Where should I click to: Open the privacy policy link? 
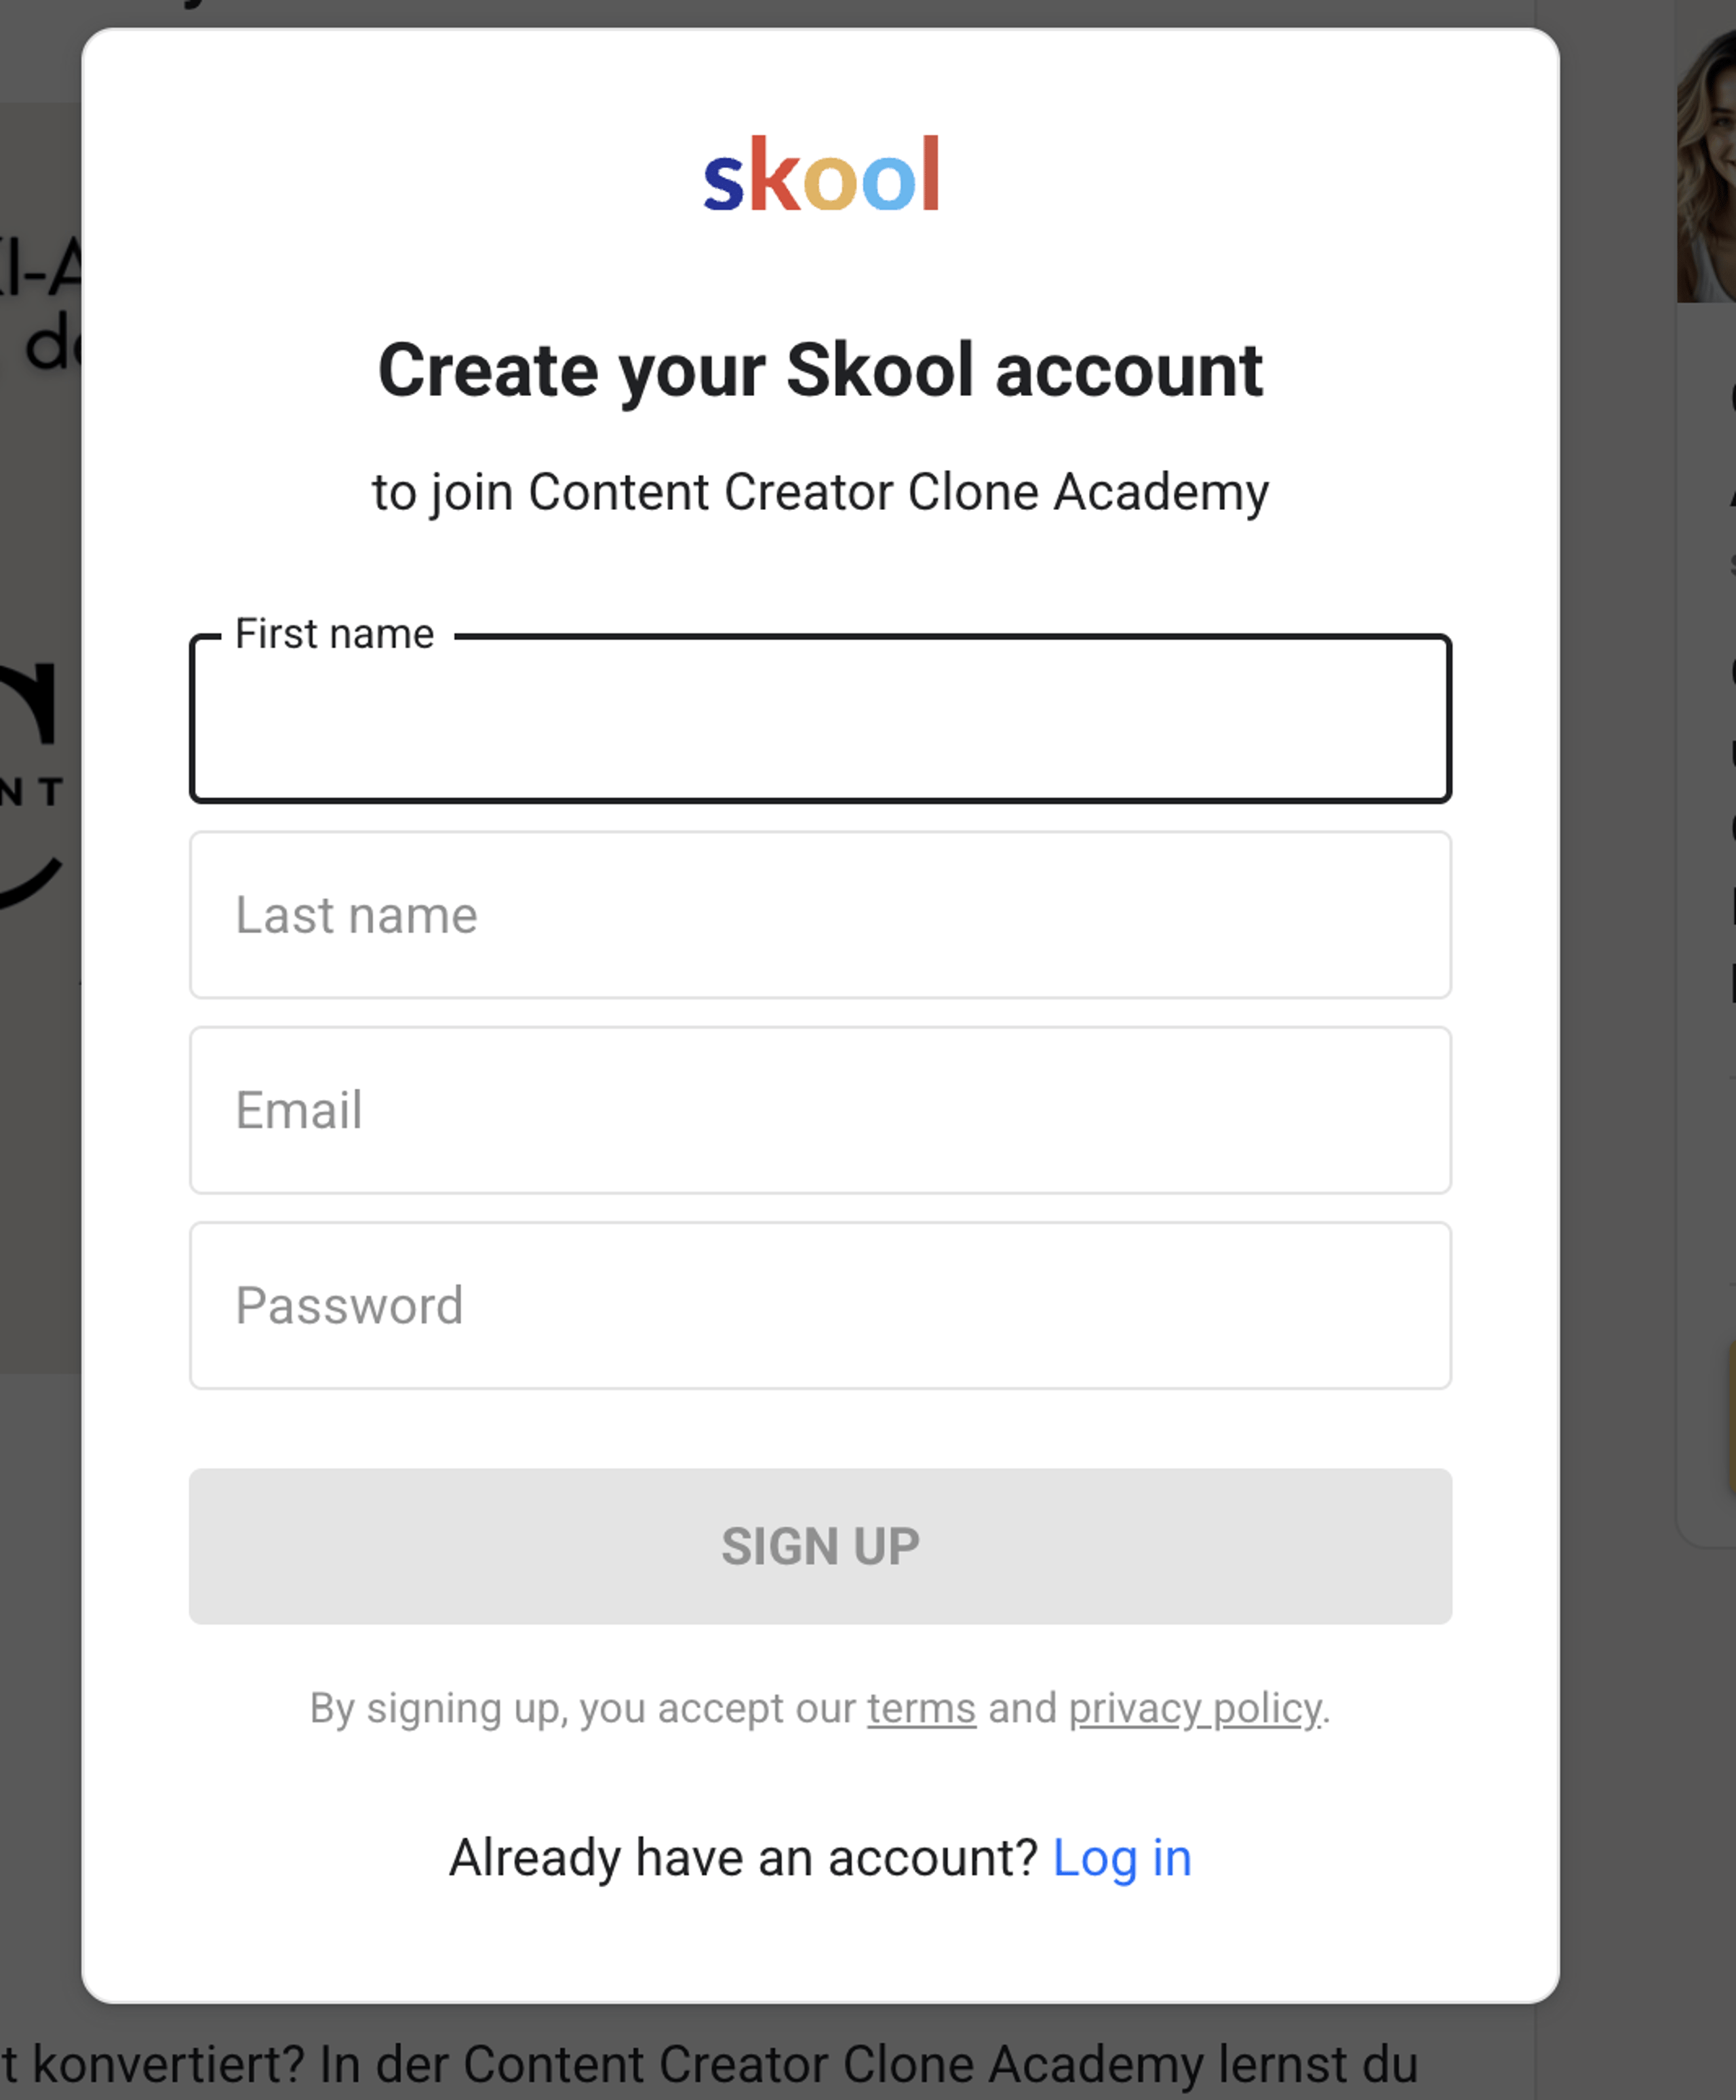coord(1195,1709)
